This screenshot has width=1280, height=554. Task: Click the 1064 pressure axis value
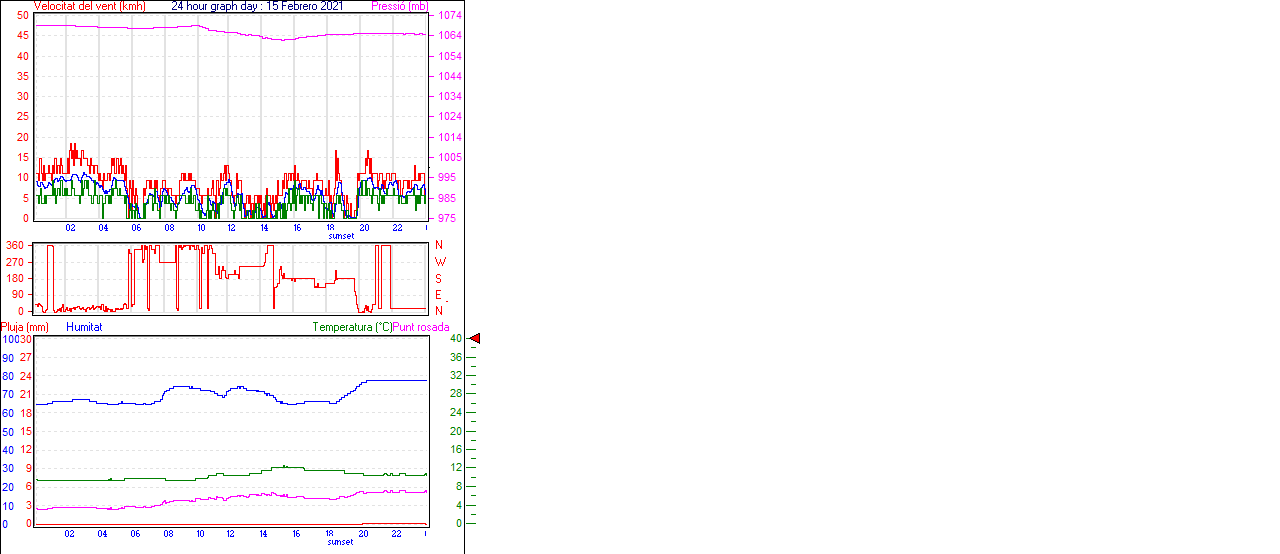[446, 36]
